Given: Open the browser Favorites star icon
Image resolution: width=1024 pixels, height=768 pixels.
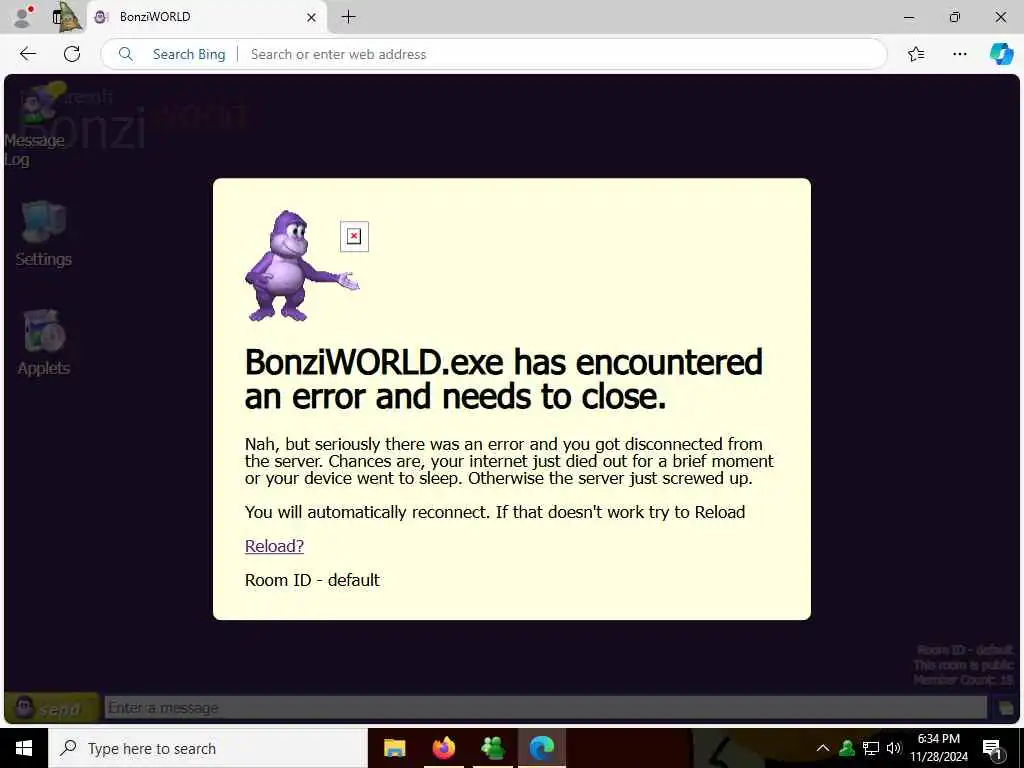Looking at the screenshot, I should coord(916,54).
